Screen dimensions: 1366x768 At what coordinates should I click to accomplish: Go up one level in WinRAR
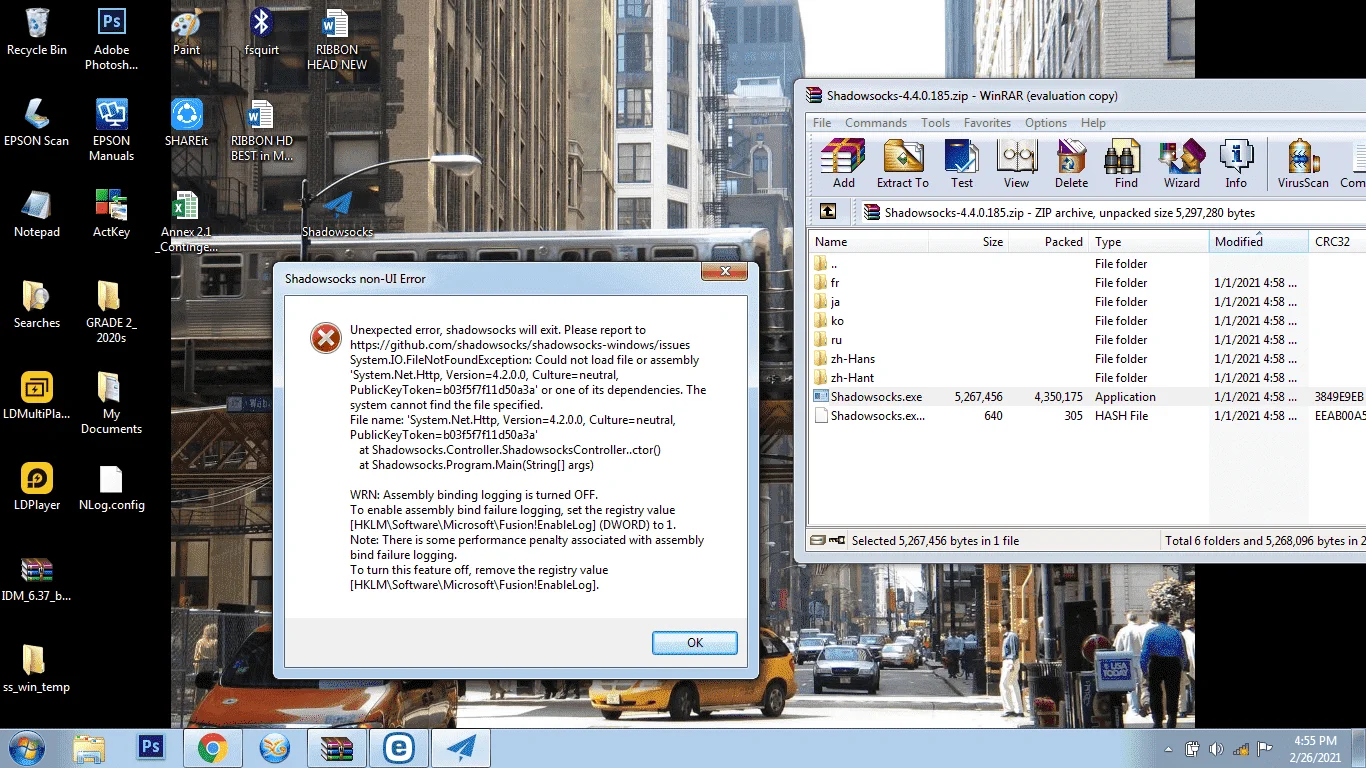(828, 212)
